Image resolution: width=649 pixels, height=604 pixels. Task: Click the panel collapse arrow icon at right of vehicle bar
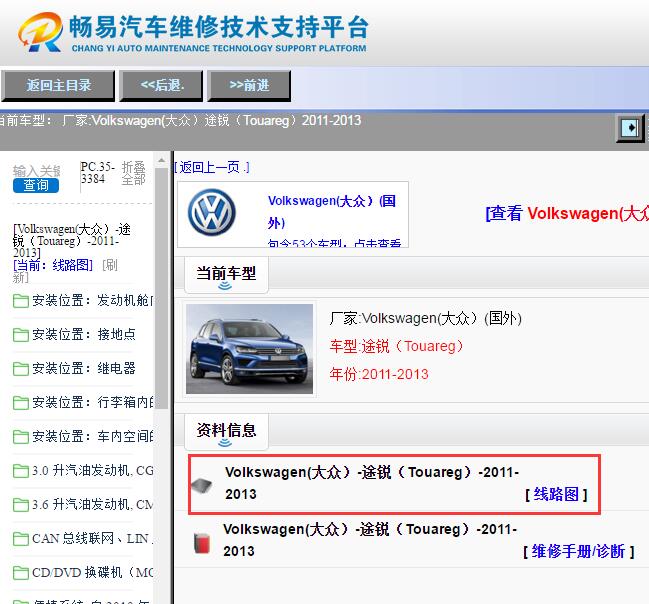[x=631, y=128]
